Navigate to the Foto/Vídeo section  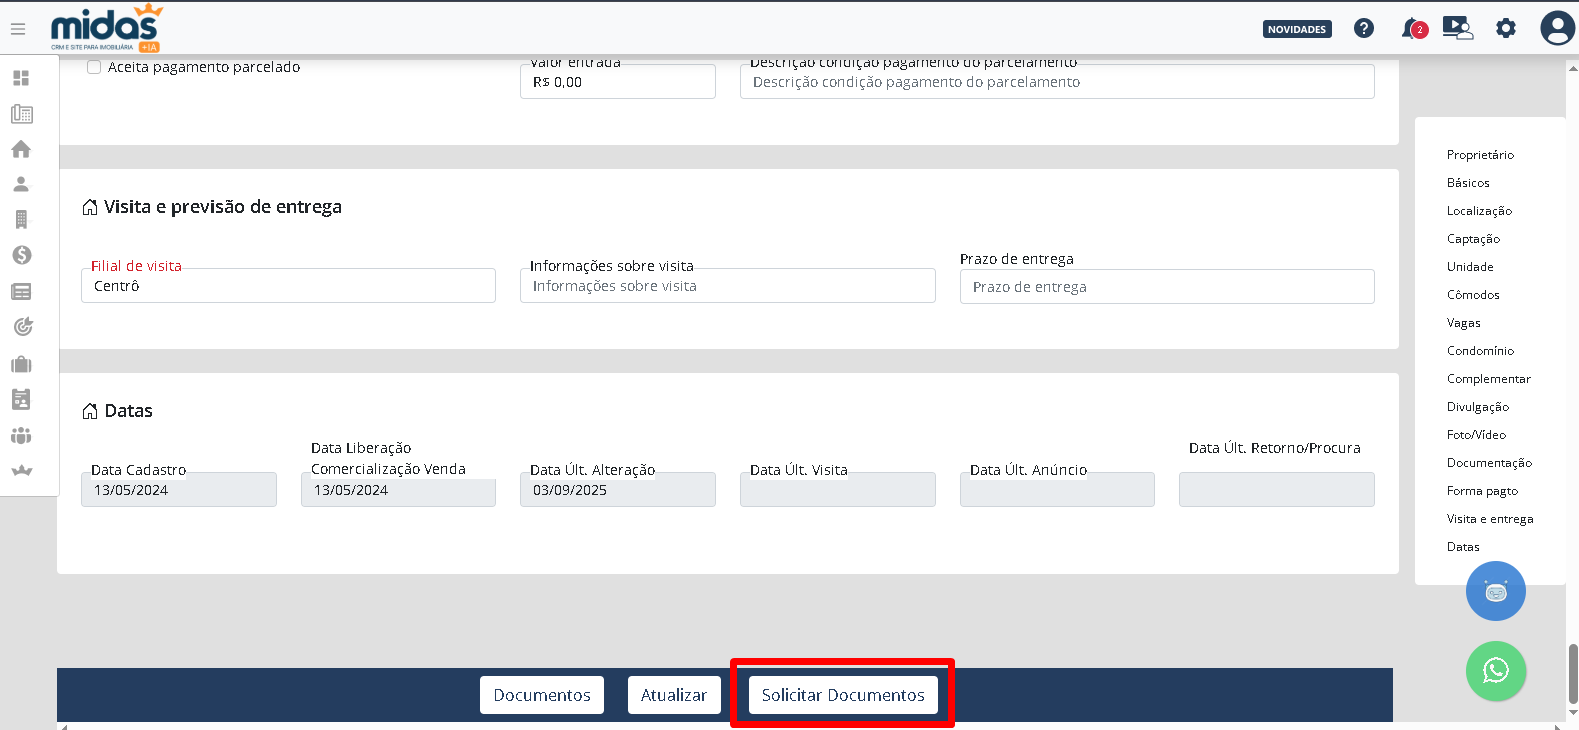click(1476, 435)
